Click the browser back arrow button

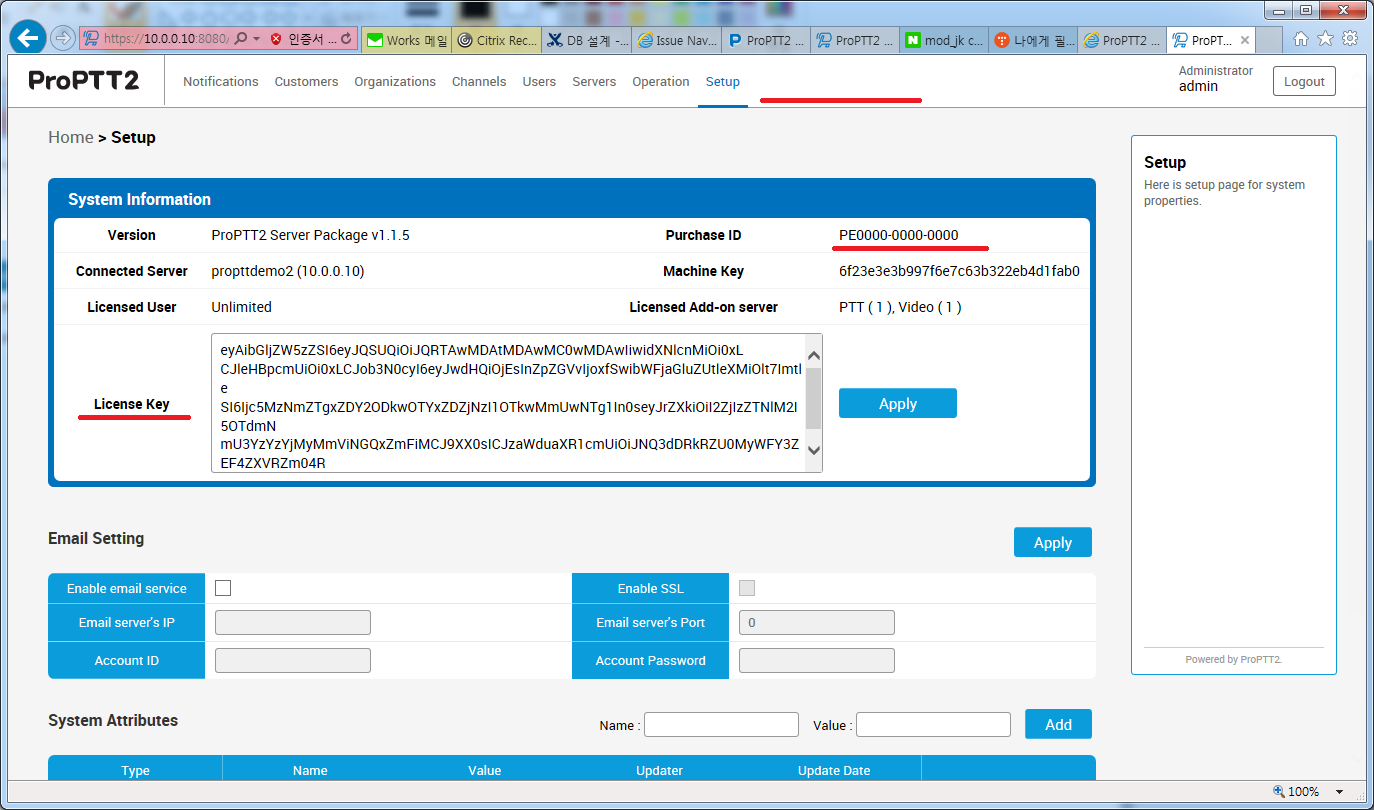[28, 39]
